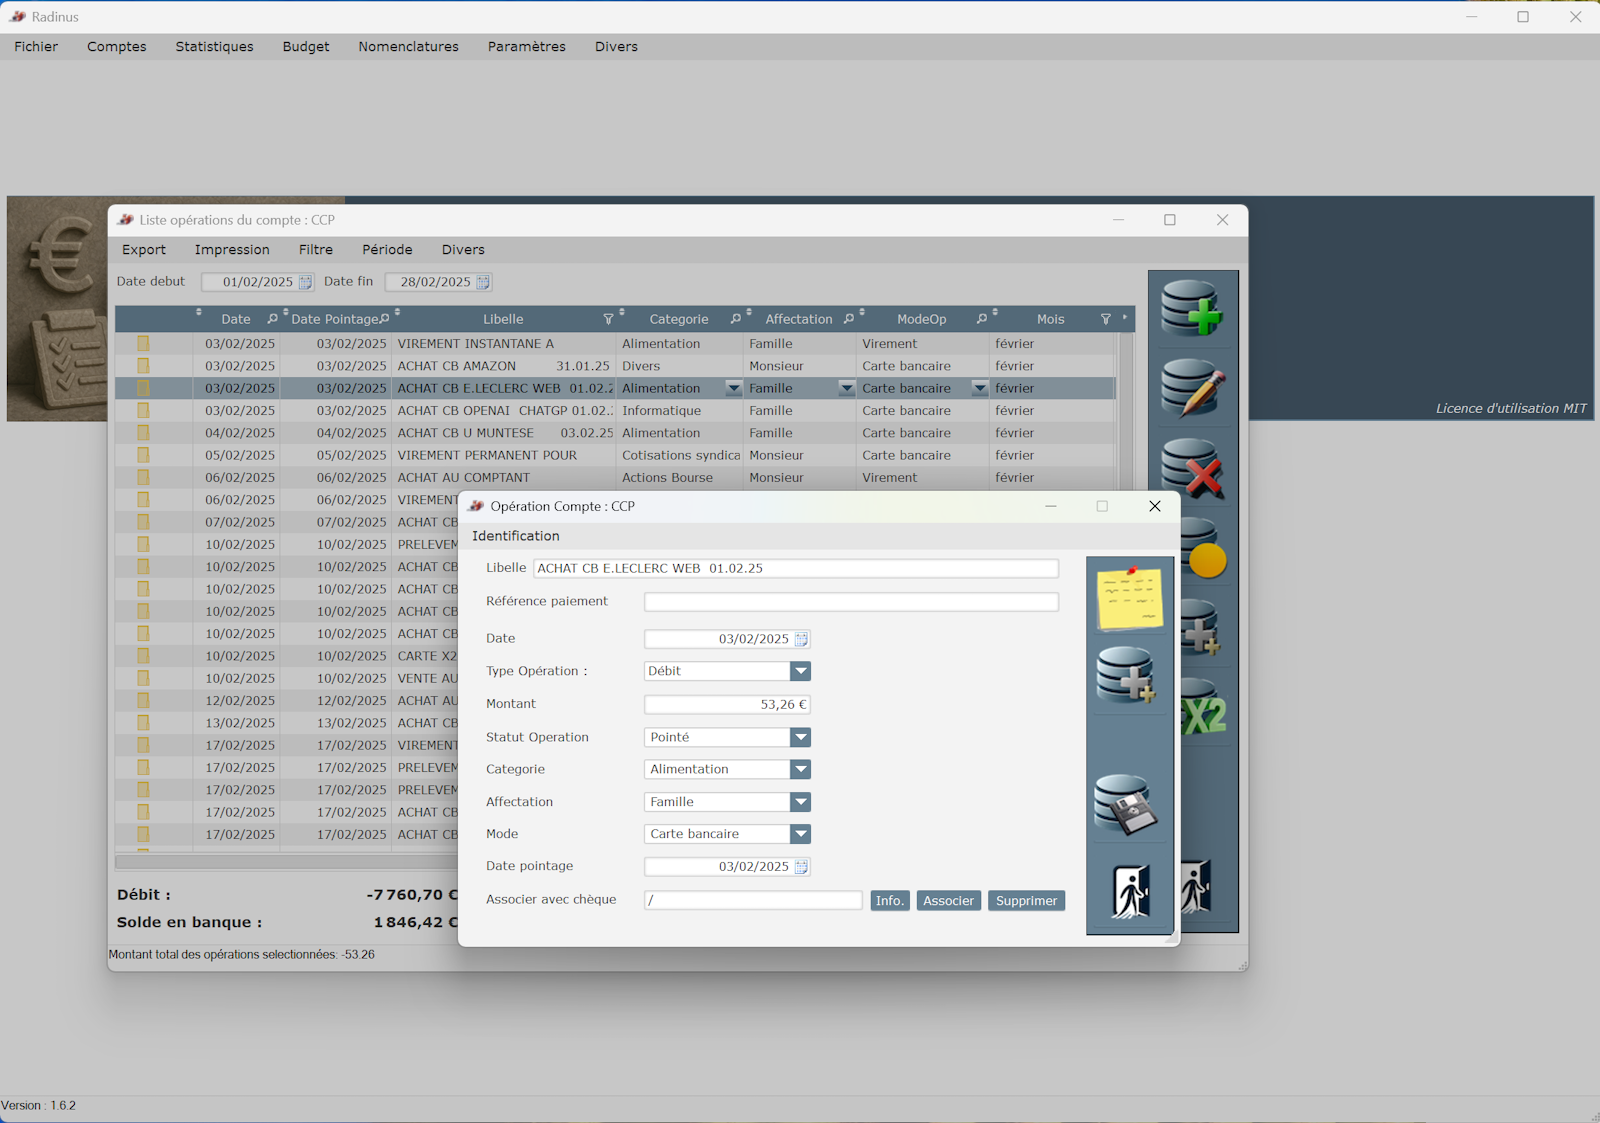Open the calendar icon next to Date pointage
The image size is (1600, 1123).
tap(801, 867)
